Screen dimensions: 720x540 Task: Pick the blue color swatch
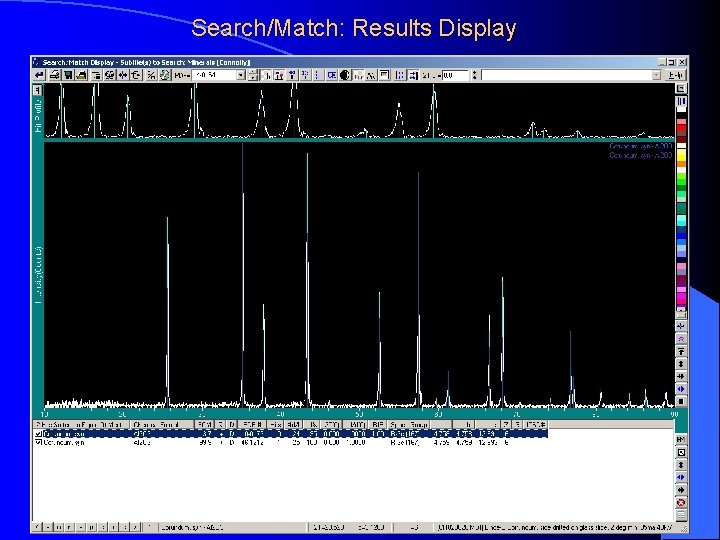coord(681,238)
